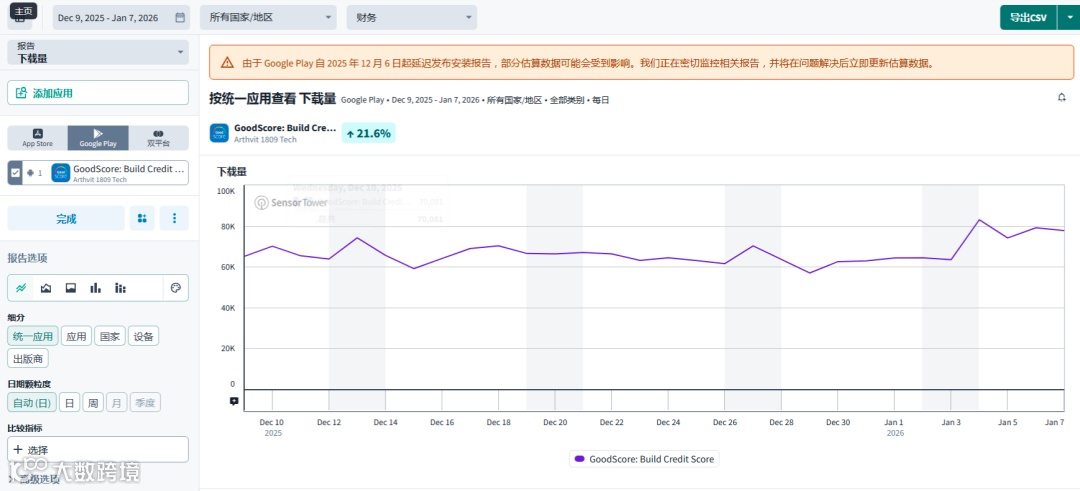Screen dimensions: 1080x491
Task: Toggle the GoodScore app checkbox
Action: (x=15, y=173)
